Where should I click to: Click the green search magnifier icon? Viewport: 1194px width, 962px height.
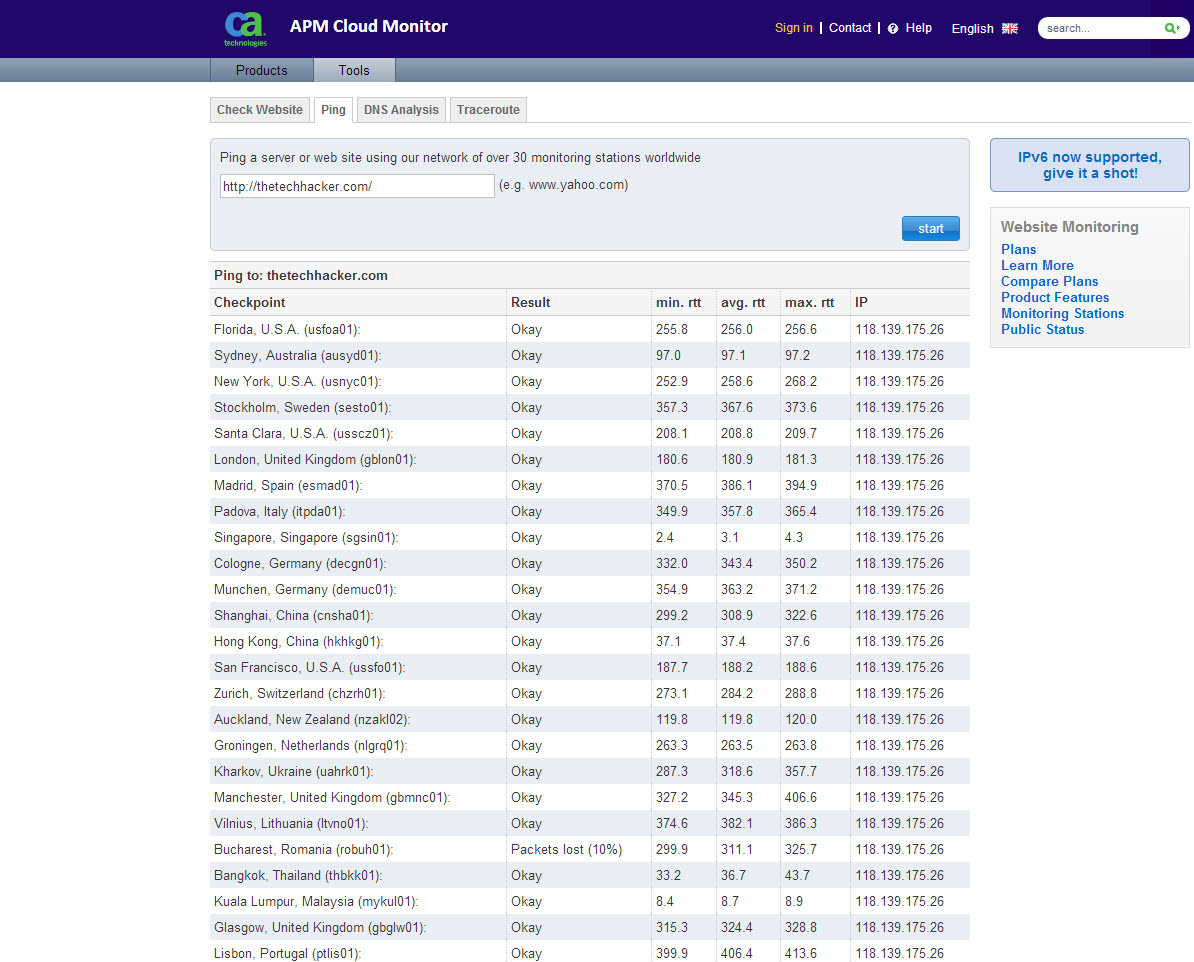click(x=1171, y=28)
